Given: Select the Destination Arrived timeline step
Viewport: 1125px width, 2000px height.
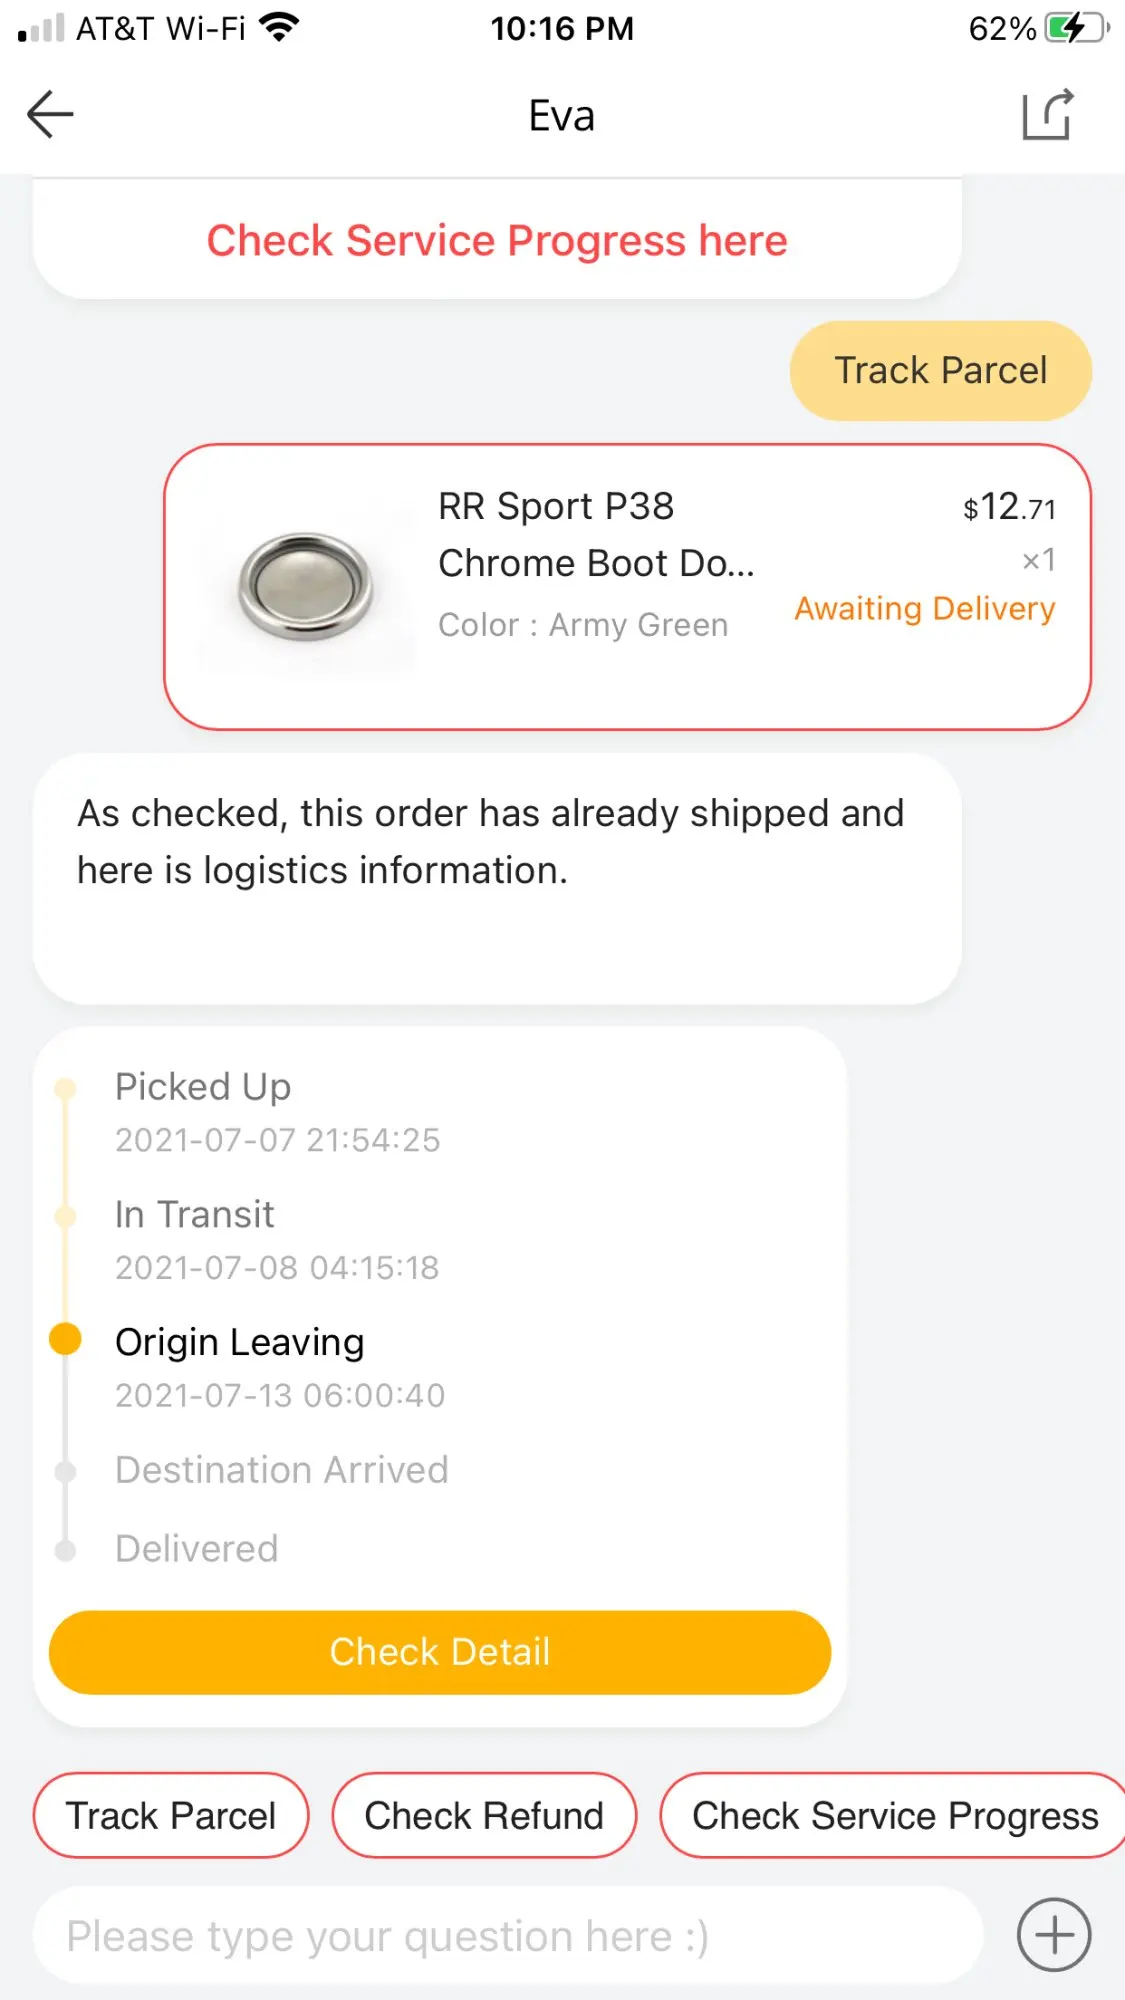Looking at the screenshot, I should coord(281,1471).
